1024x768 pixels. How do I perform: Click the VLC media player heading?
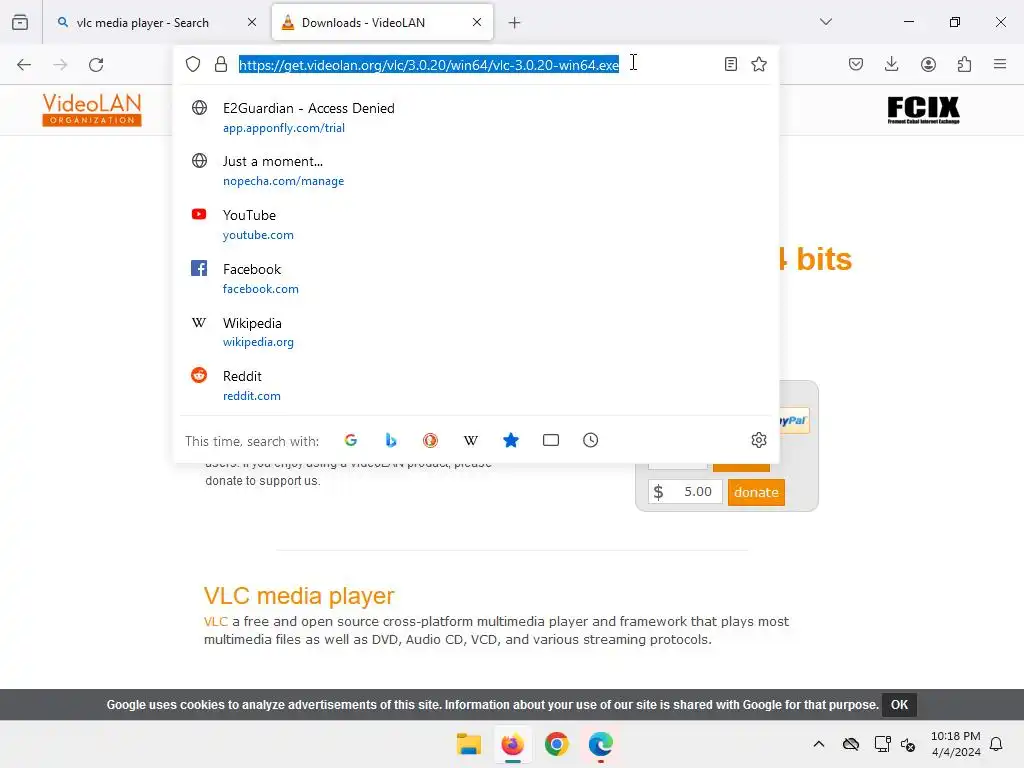click(x=299, y=596)
